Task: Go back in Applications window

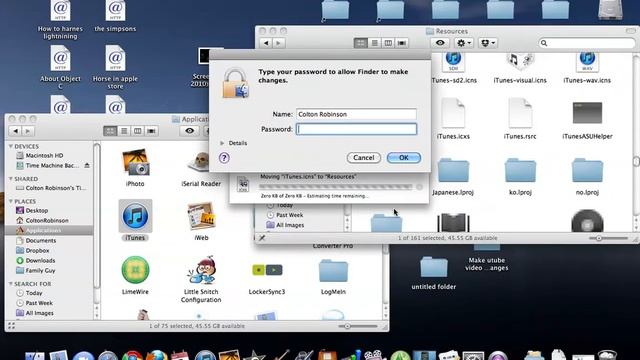Action: (x=16, y=131)
